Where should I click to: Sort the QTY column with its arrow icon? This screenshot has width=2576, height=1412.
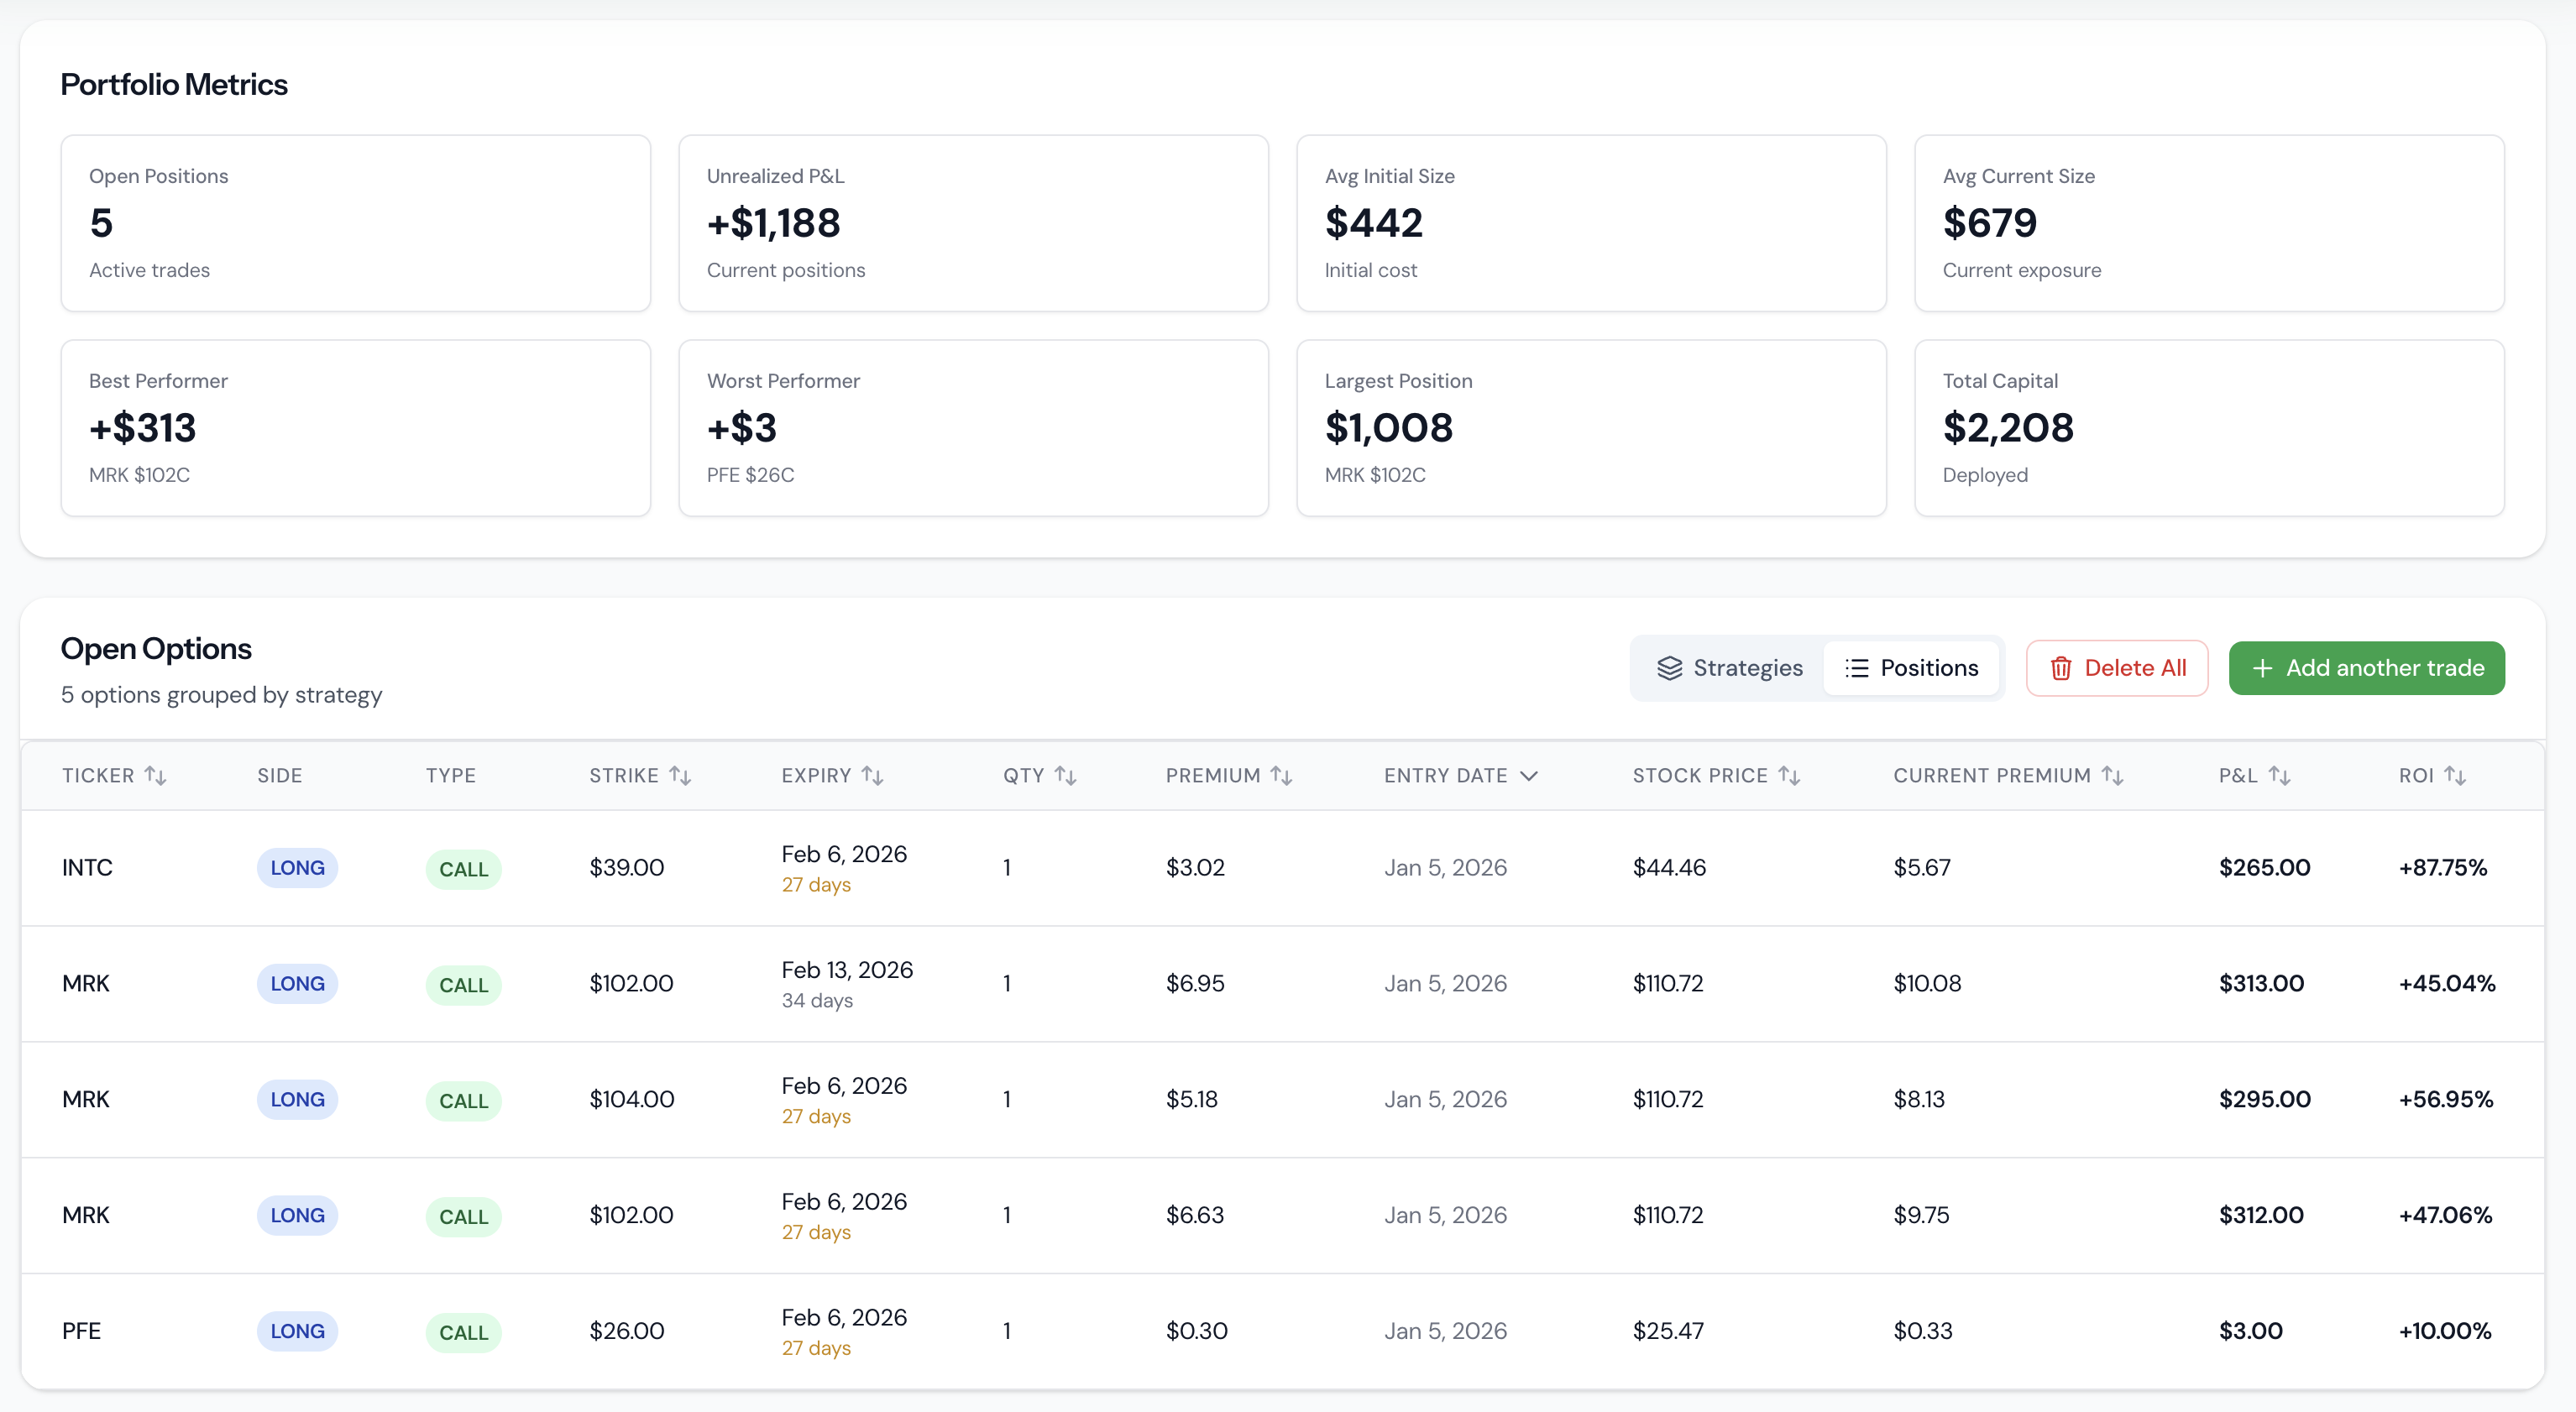coord(1068,774)
